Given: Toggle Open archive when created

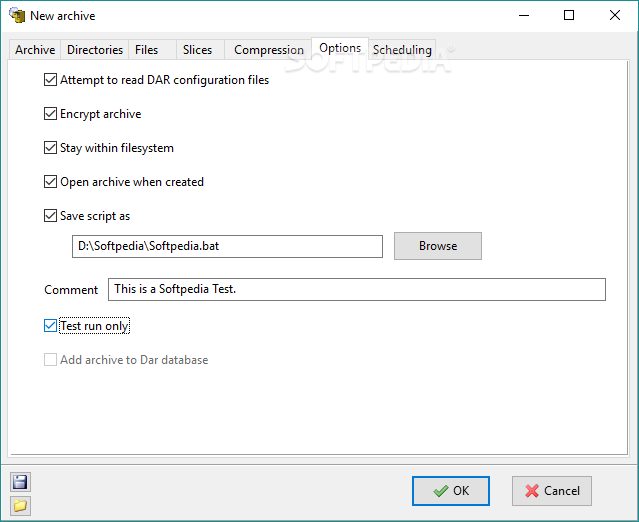Looking at the screenshot, I should (x=50, y=181).
